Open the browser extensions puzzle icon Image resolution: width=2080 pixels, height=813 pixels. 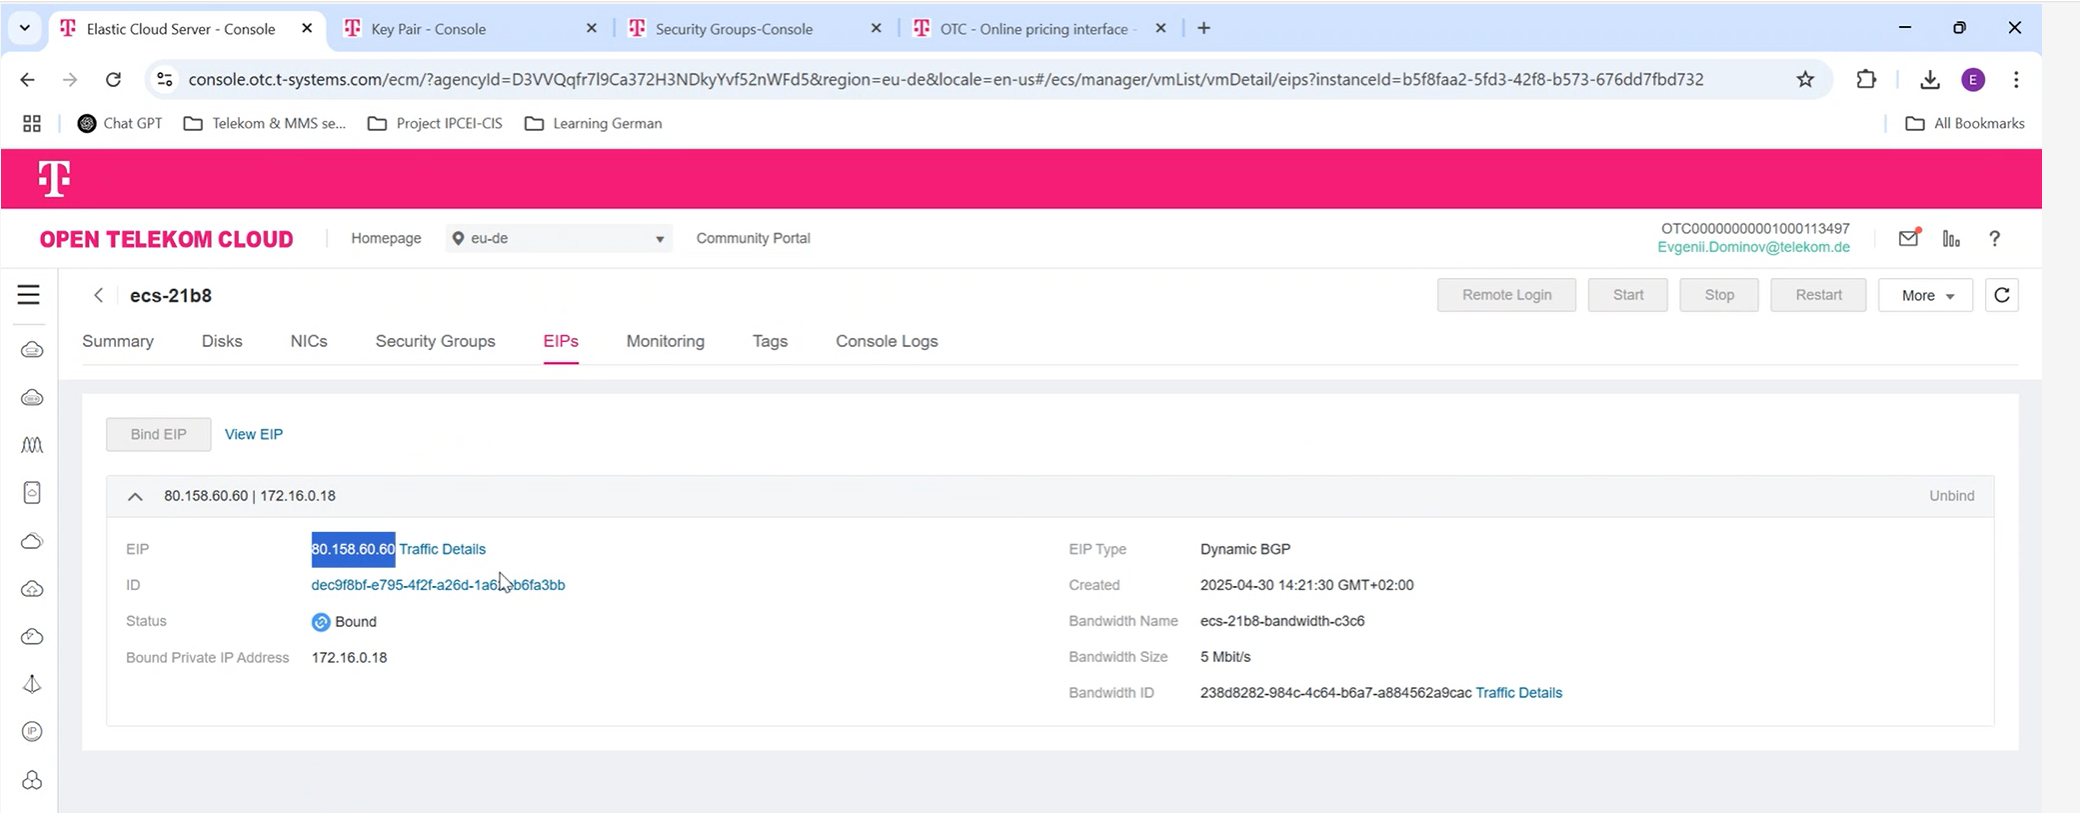[1866, 80]
